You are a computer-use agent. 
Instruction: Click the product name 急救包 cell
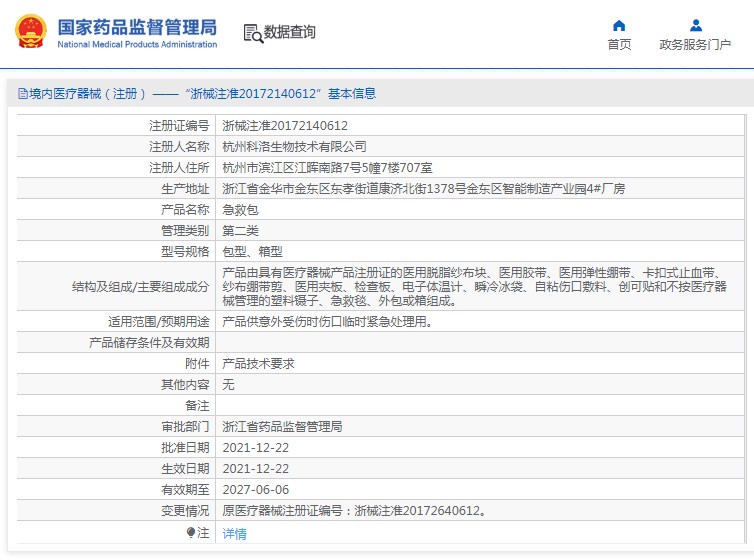click(x=480, y=210)
